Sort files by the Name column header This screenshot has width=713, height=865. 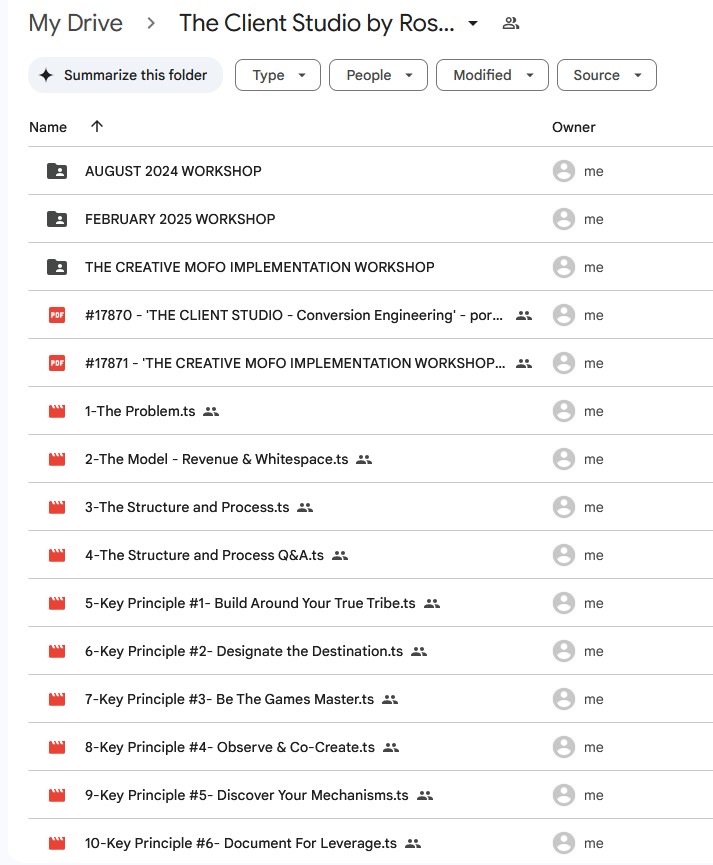click(48, 127)
